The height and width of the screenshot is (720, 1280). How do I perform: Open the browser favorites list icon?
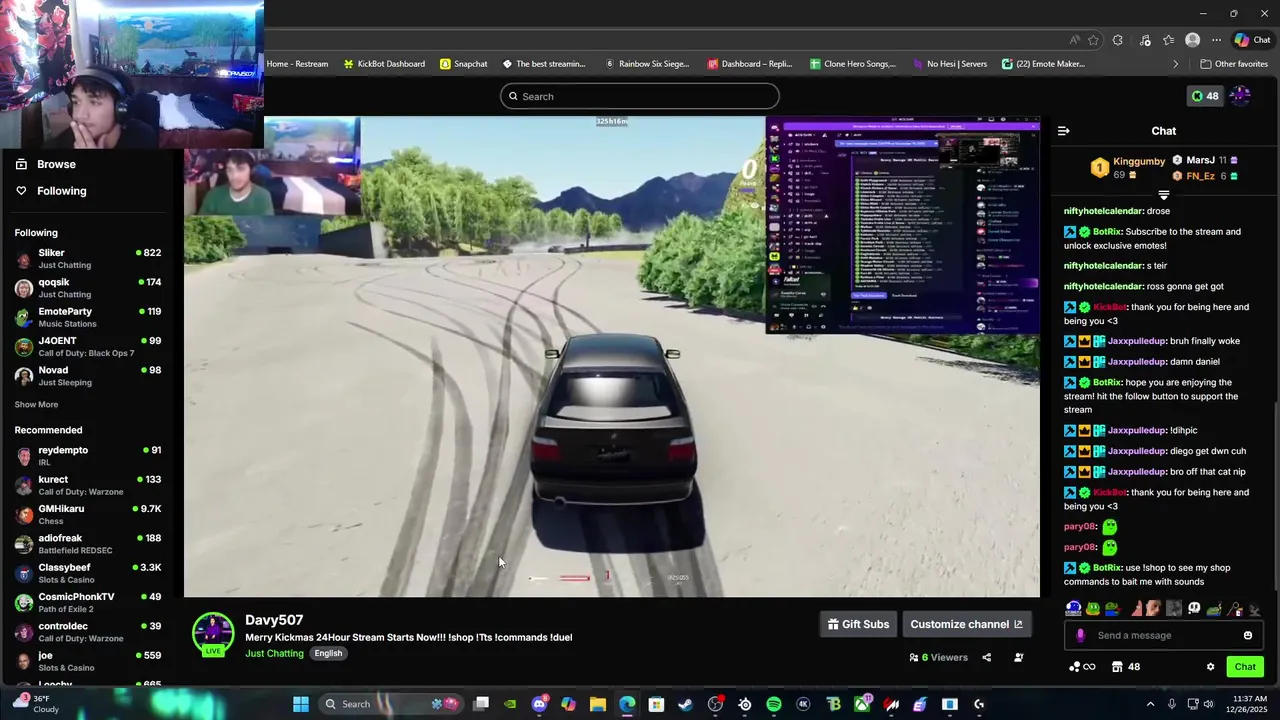pyautogui.click(x=1168, y=40)
